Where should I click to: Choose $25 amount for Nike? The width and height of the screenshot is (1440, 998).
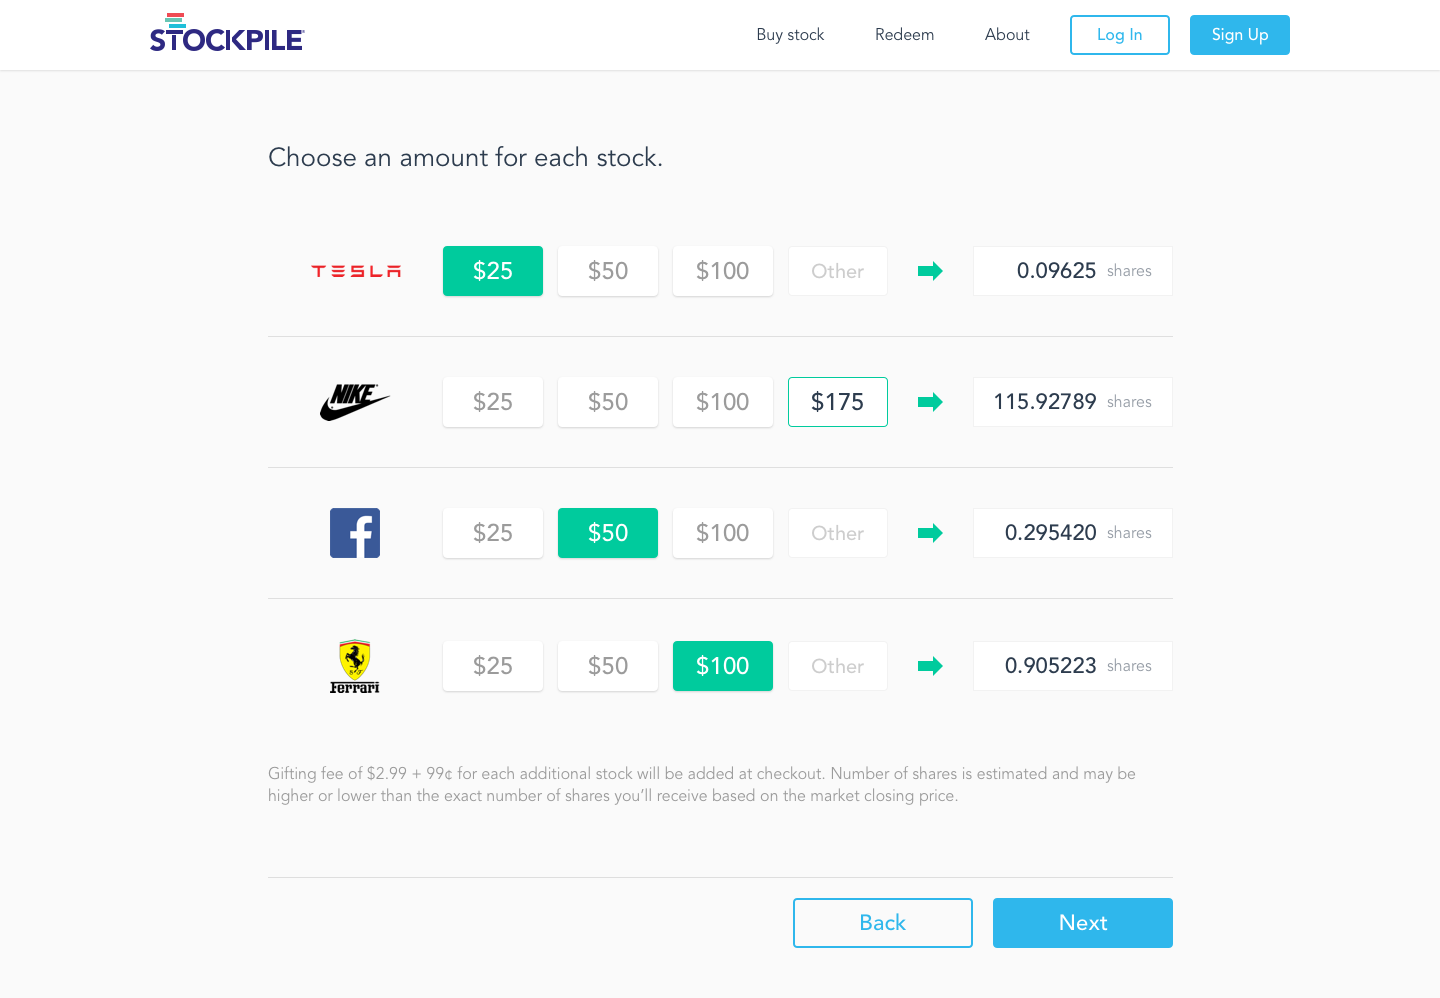[493, 402]
